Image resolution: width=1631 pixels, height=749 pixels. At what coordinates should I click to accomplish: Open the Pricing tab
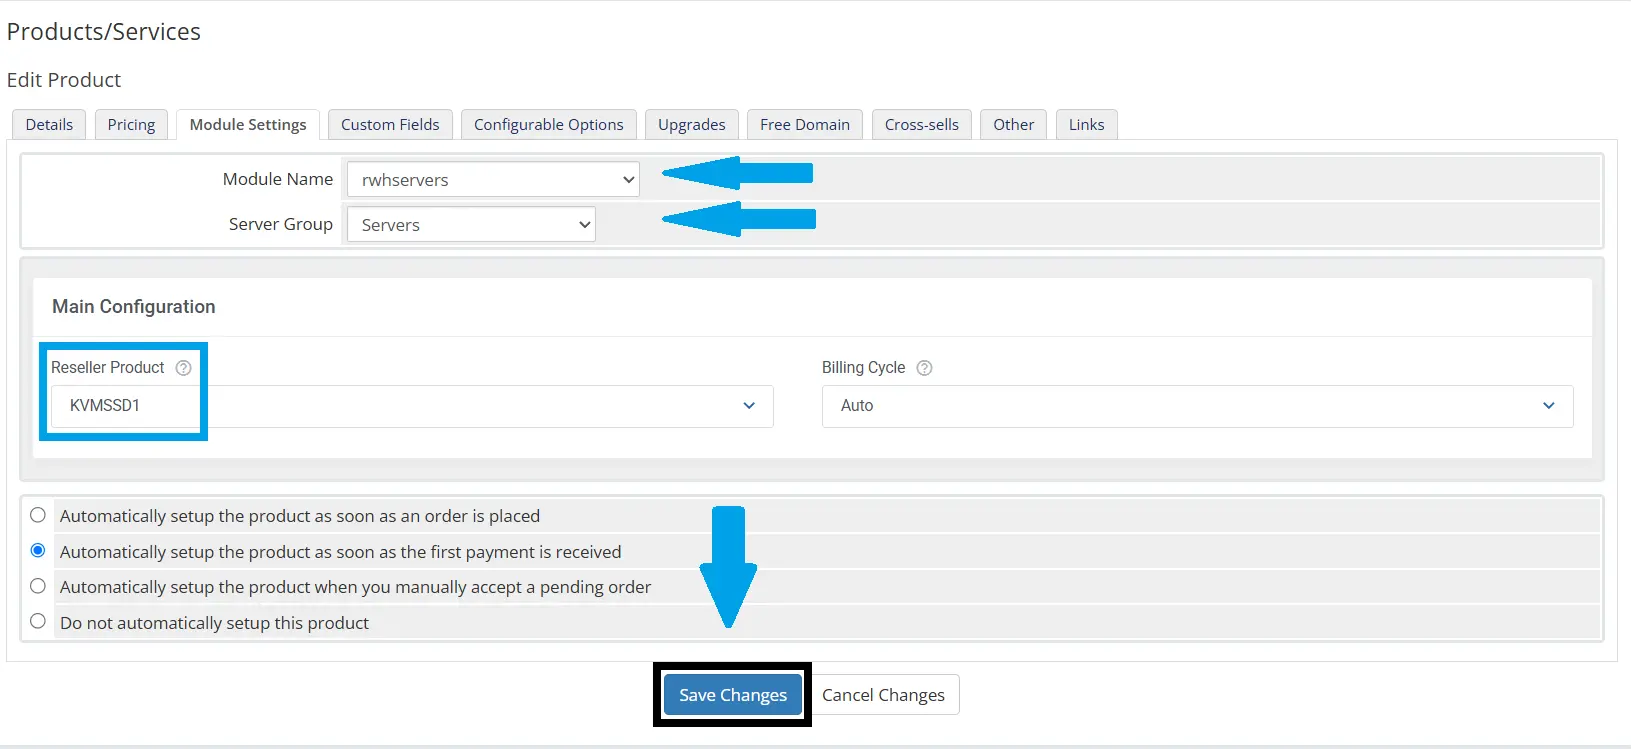click(x=131, y=125)
